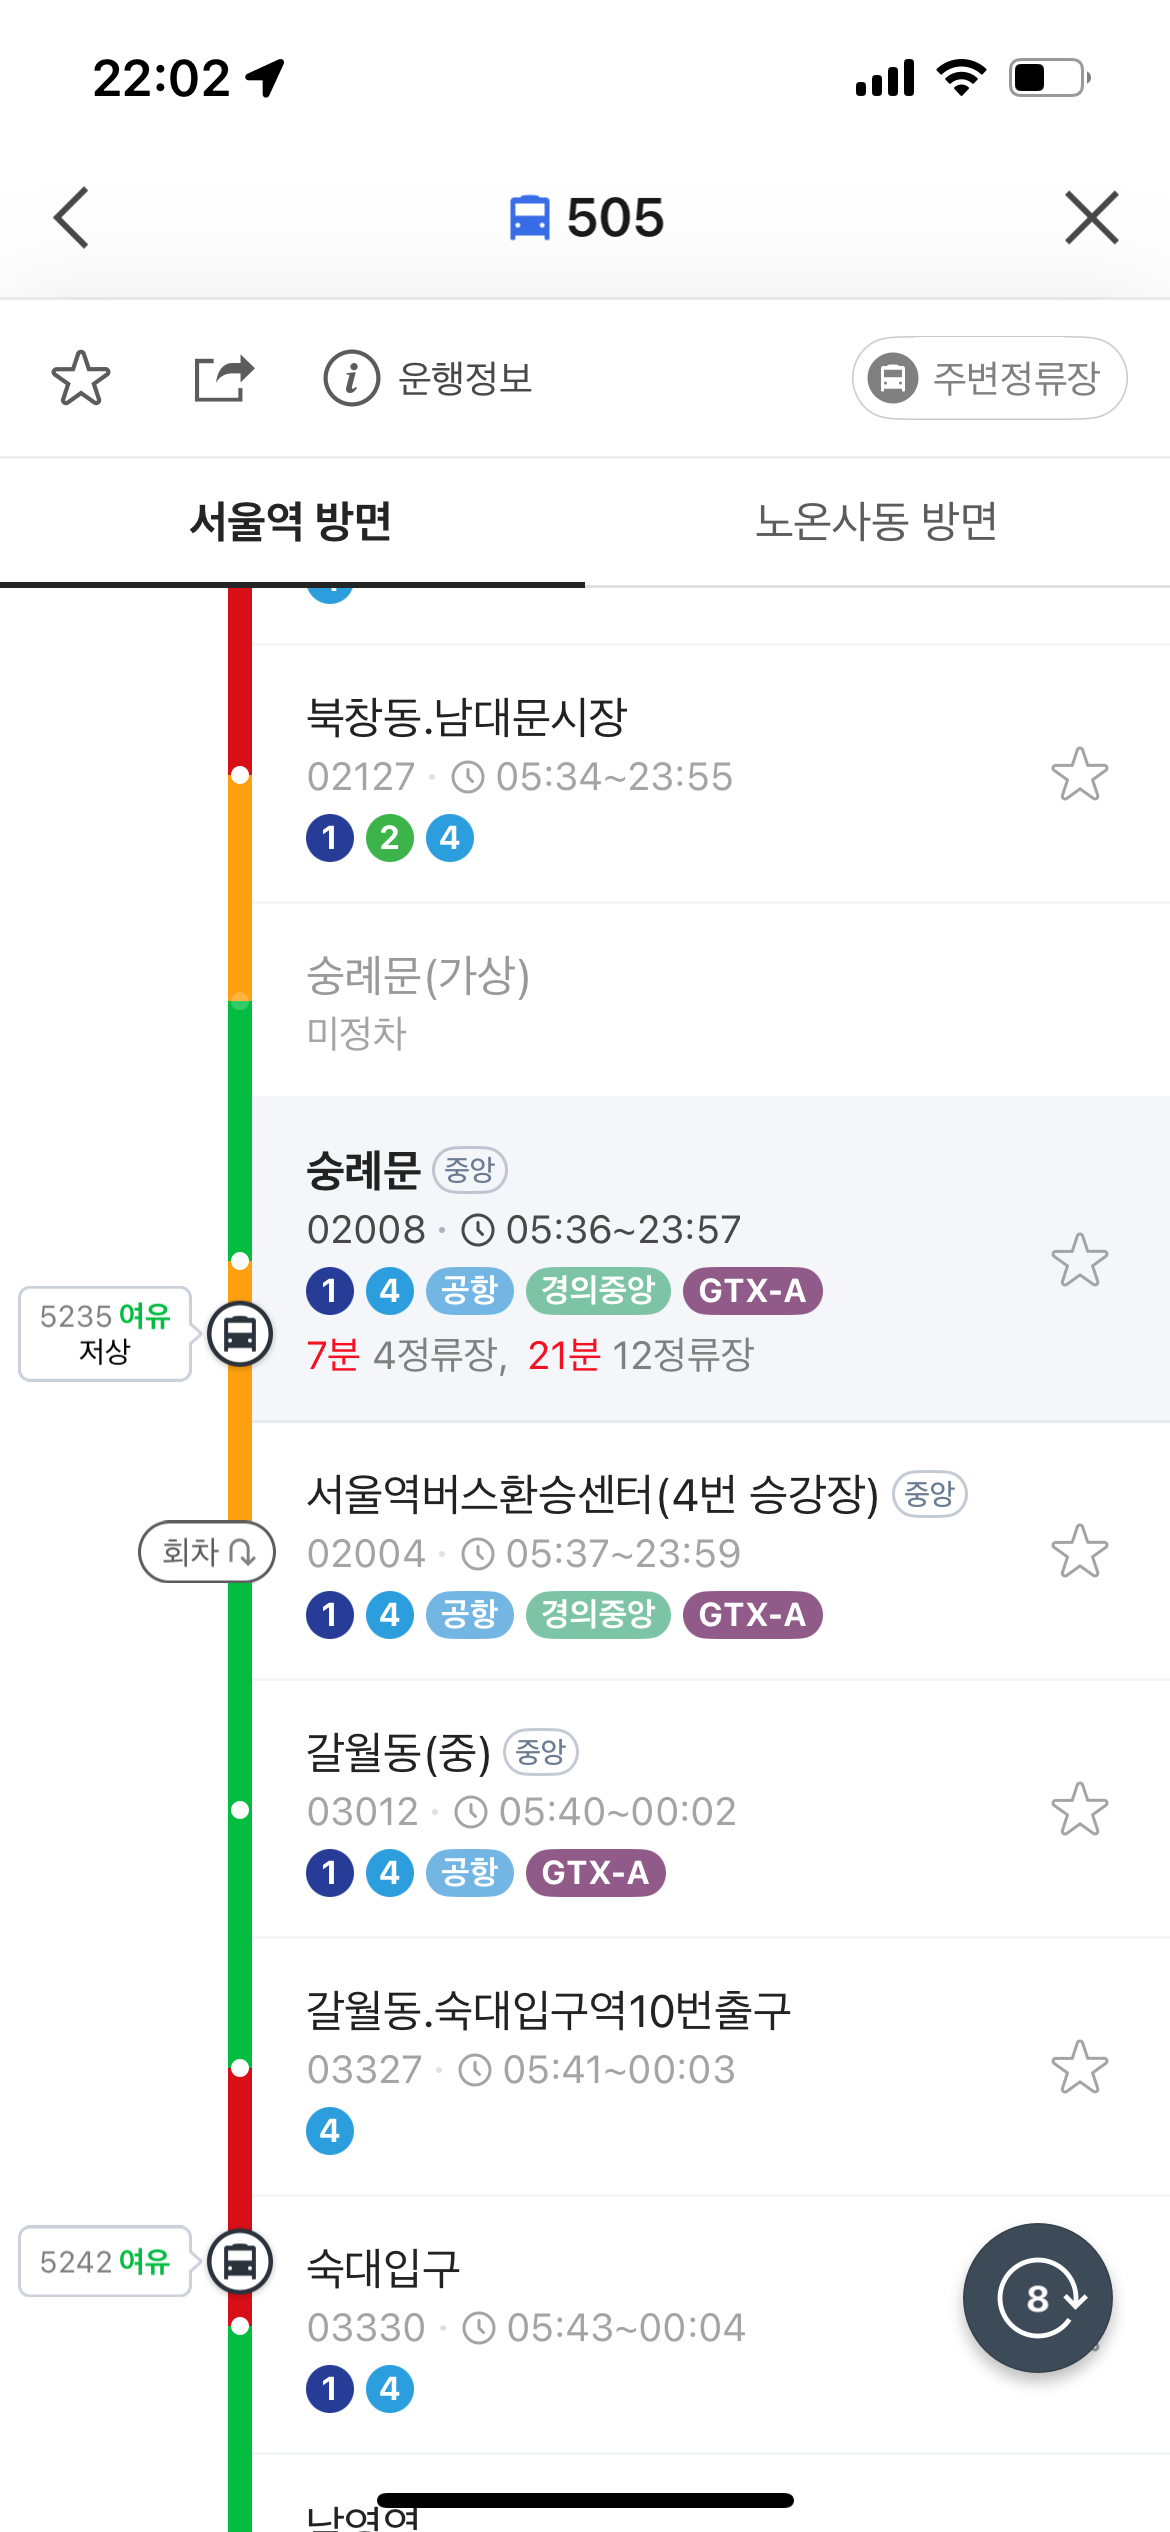Tap the back arrow in the header
This screenshot has height=2532, width=1170.
pyautogui.click(x=72, y=217)
